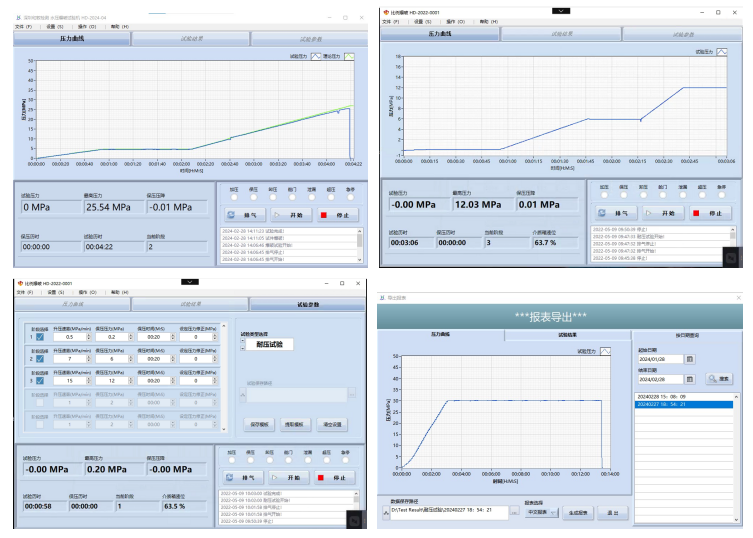This screenshot has height=538, width=753.
Task: Click magnifier search button in report export dialog
Action: coord(719,379)
